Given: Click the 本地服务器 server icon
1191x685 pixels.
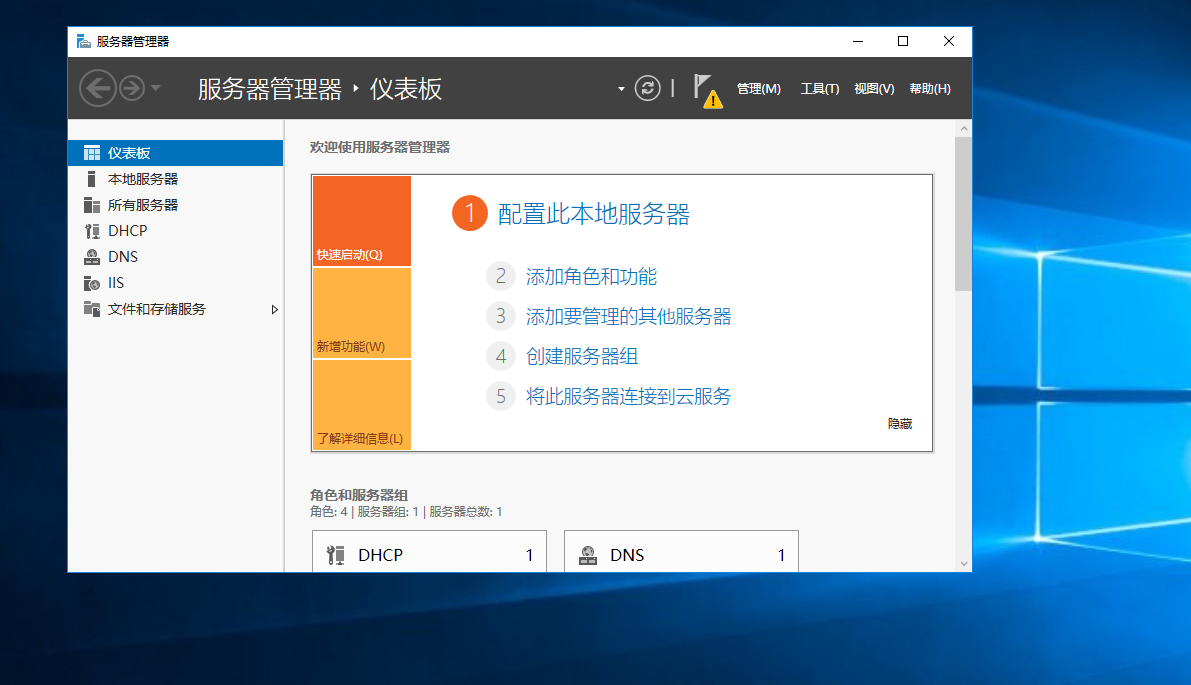Looking at the screenshot, I should (92, 179).
